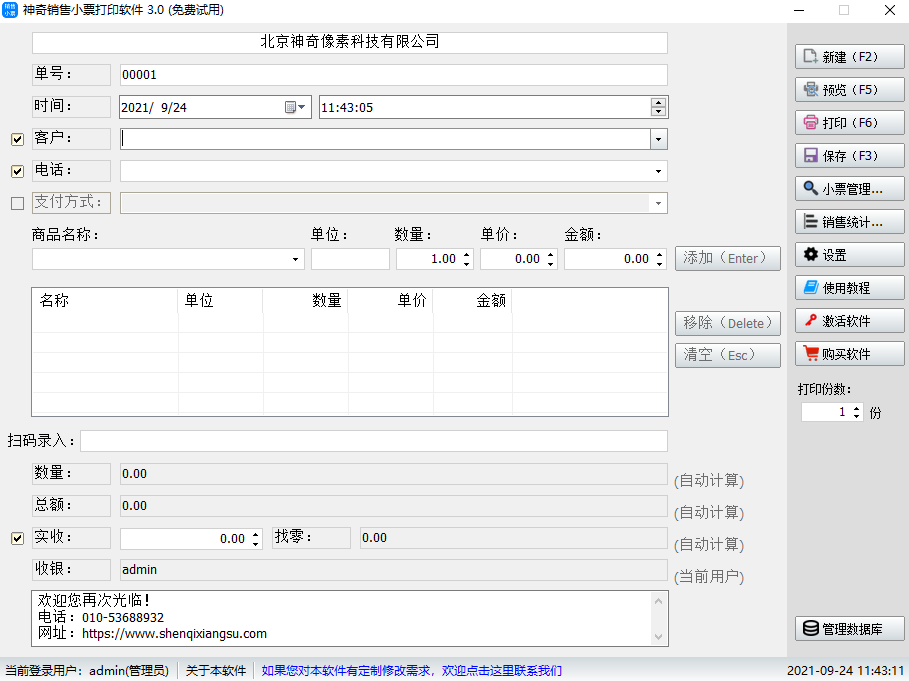Toggle the 电话 checkbox
Viewport: 909px width, 681px height.
click(x=17, y=171)
